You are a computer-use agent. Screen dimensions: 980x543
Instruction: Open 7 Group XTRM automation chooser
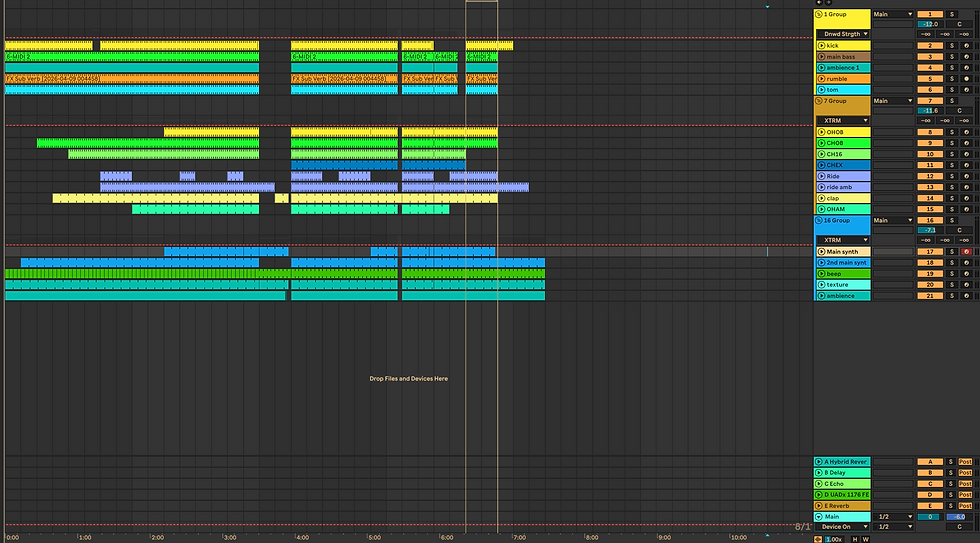click(843, 121)
